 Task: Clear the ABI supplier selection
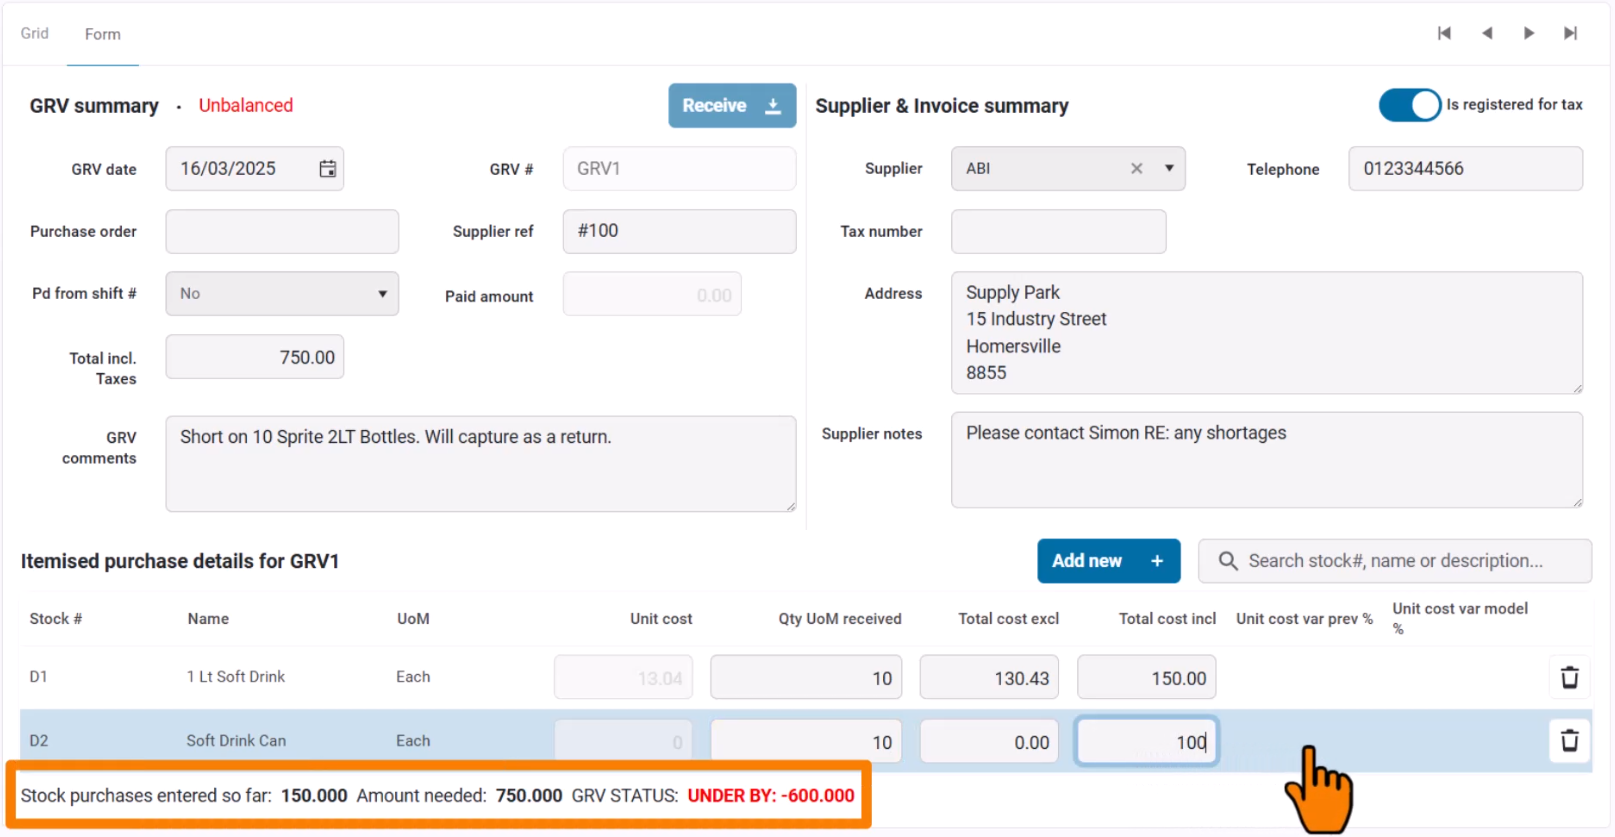(1136, 169)
